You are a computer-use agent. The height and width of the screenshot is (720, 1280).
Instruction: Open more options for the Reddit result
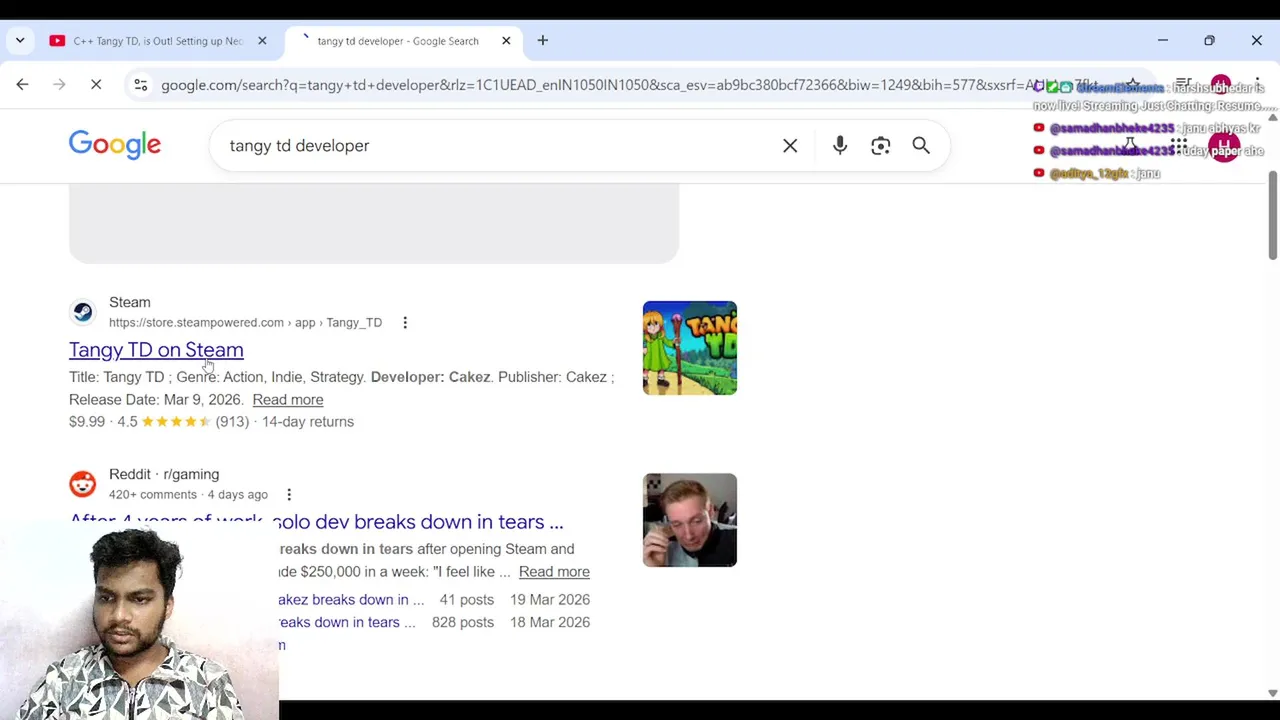point(289,495)
